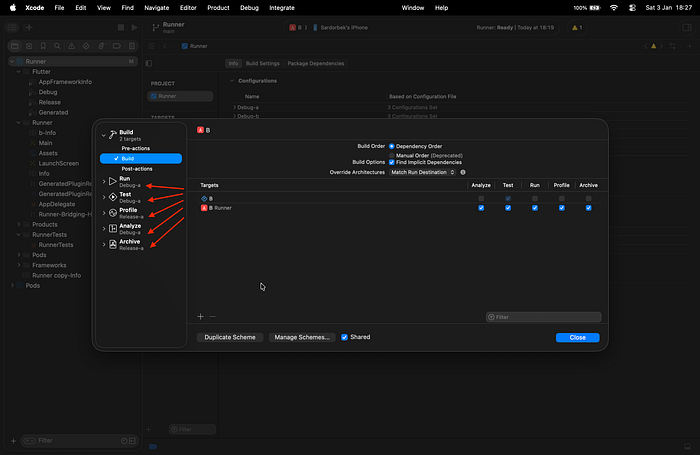This screenshot has width=700, height=455.
Task: Open the report navigator icon
Action: click(132, 46)
